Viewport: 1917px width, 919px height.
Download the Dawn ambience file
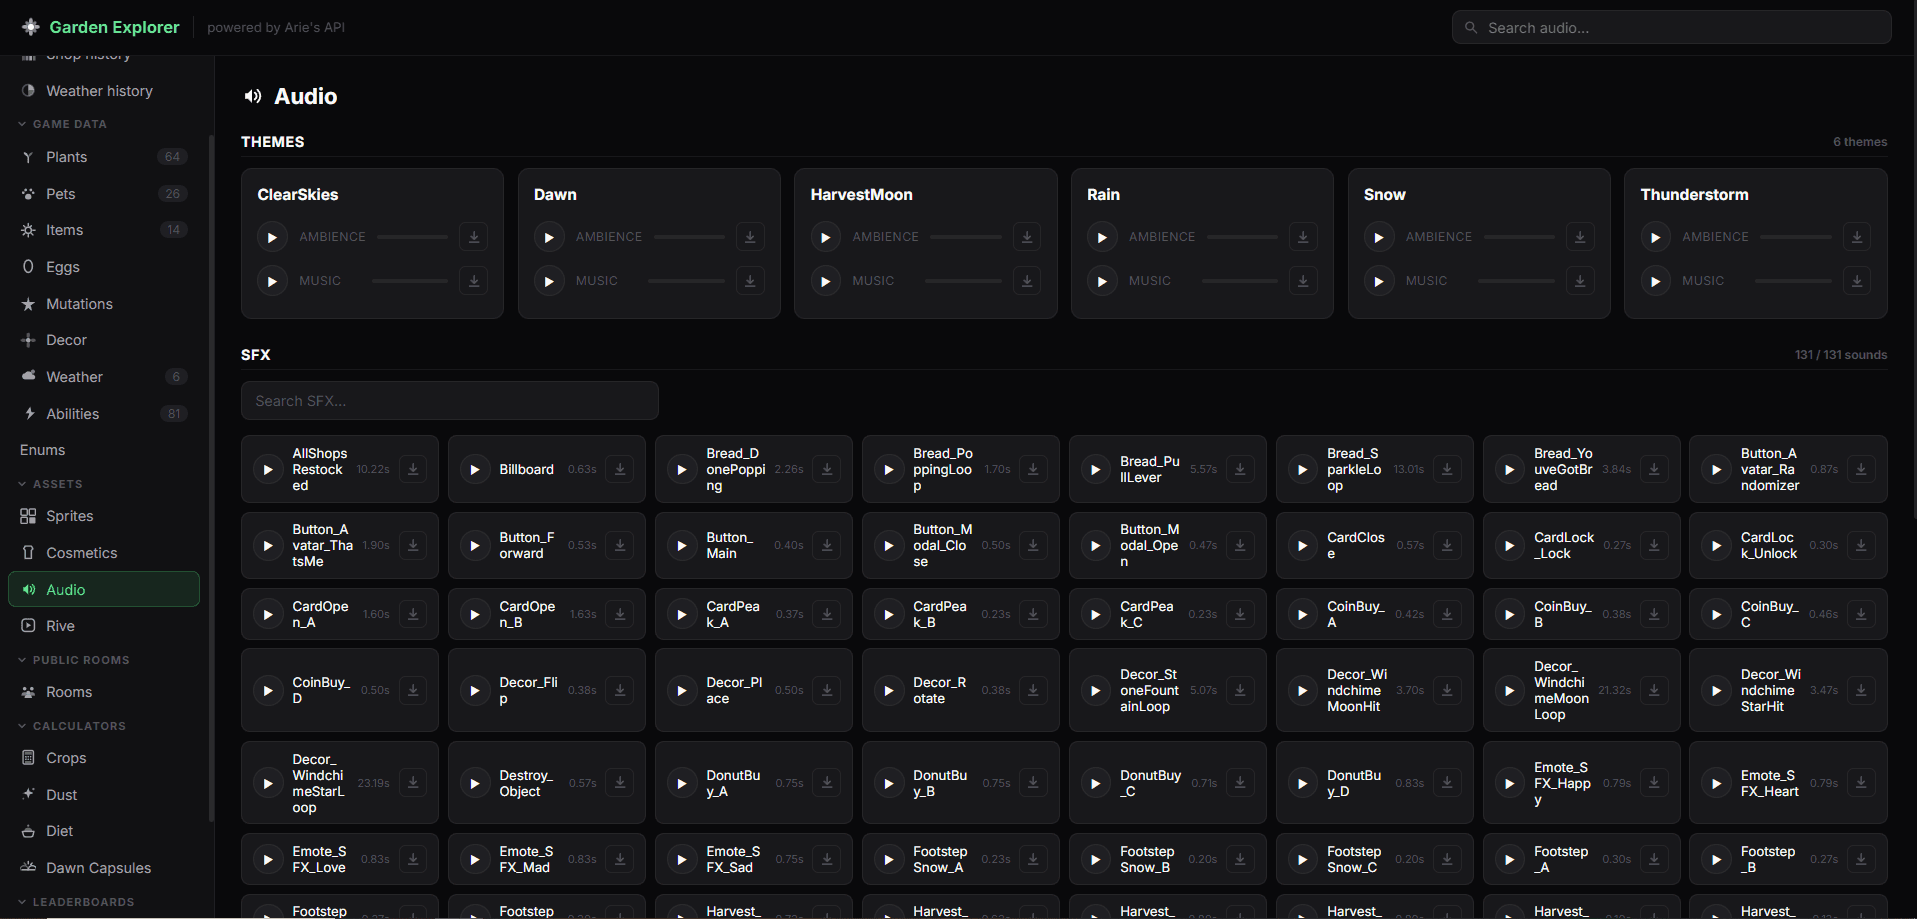click(750, 237)
